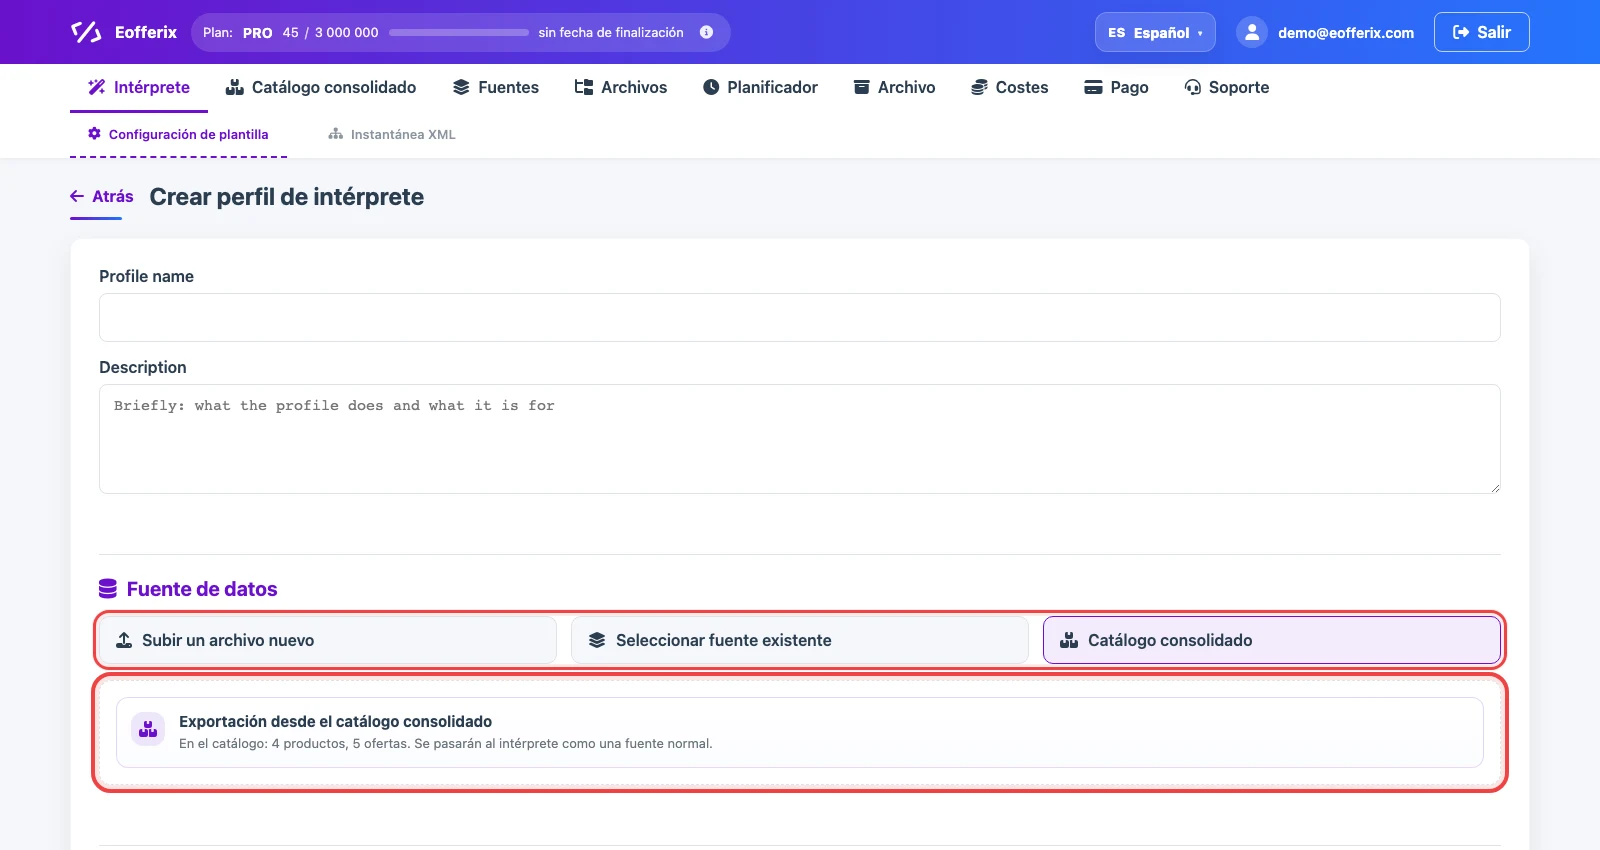Image resolution: width=1600 pixels, height=850 pixels.
Task: Click the Eofferix logo icon
Action: (x=86, y=32)
